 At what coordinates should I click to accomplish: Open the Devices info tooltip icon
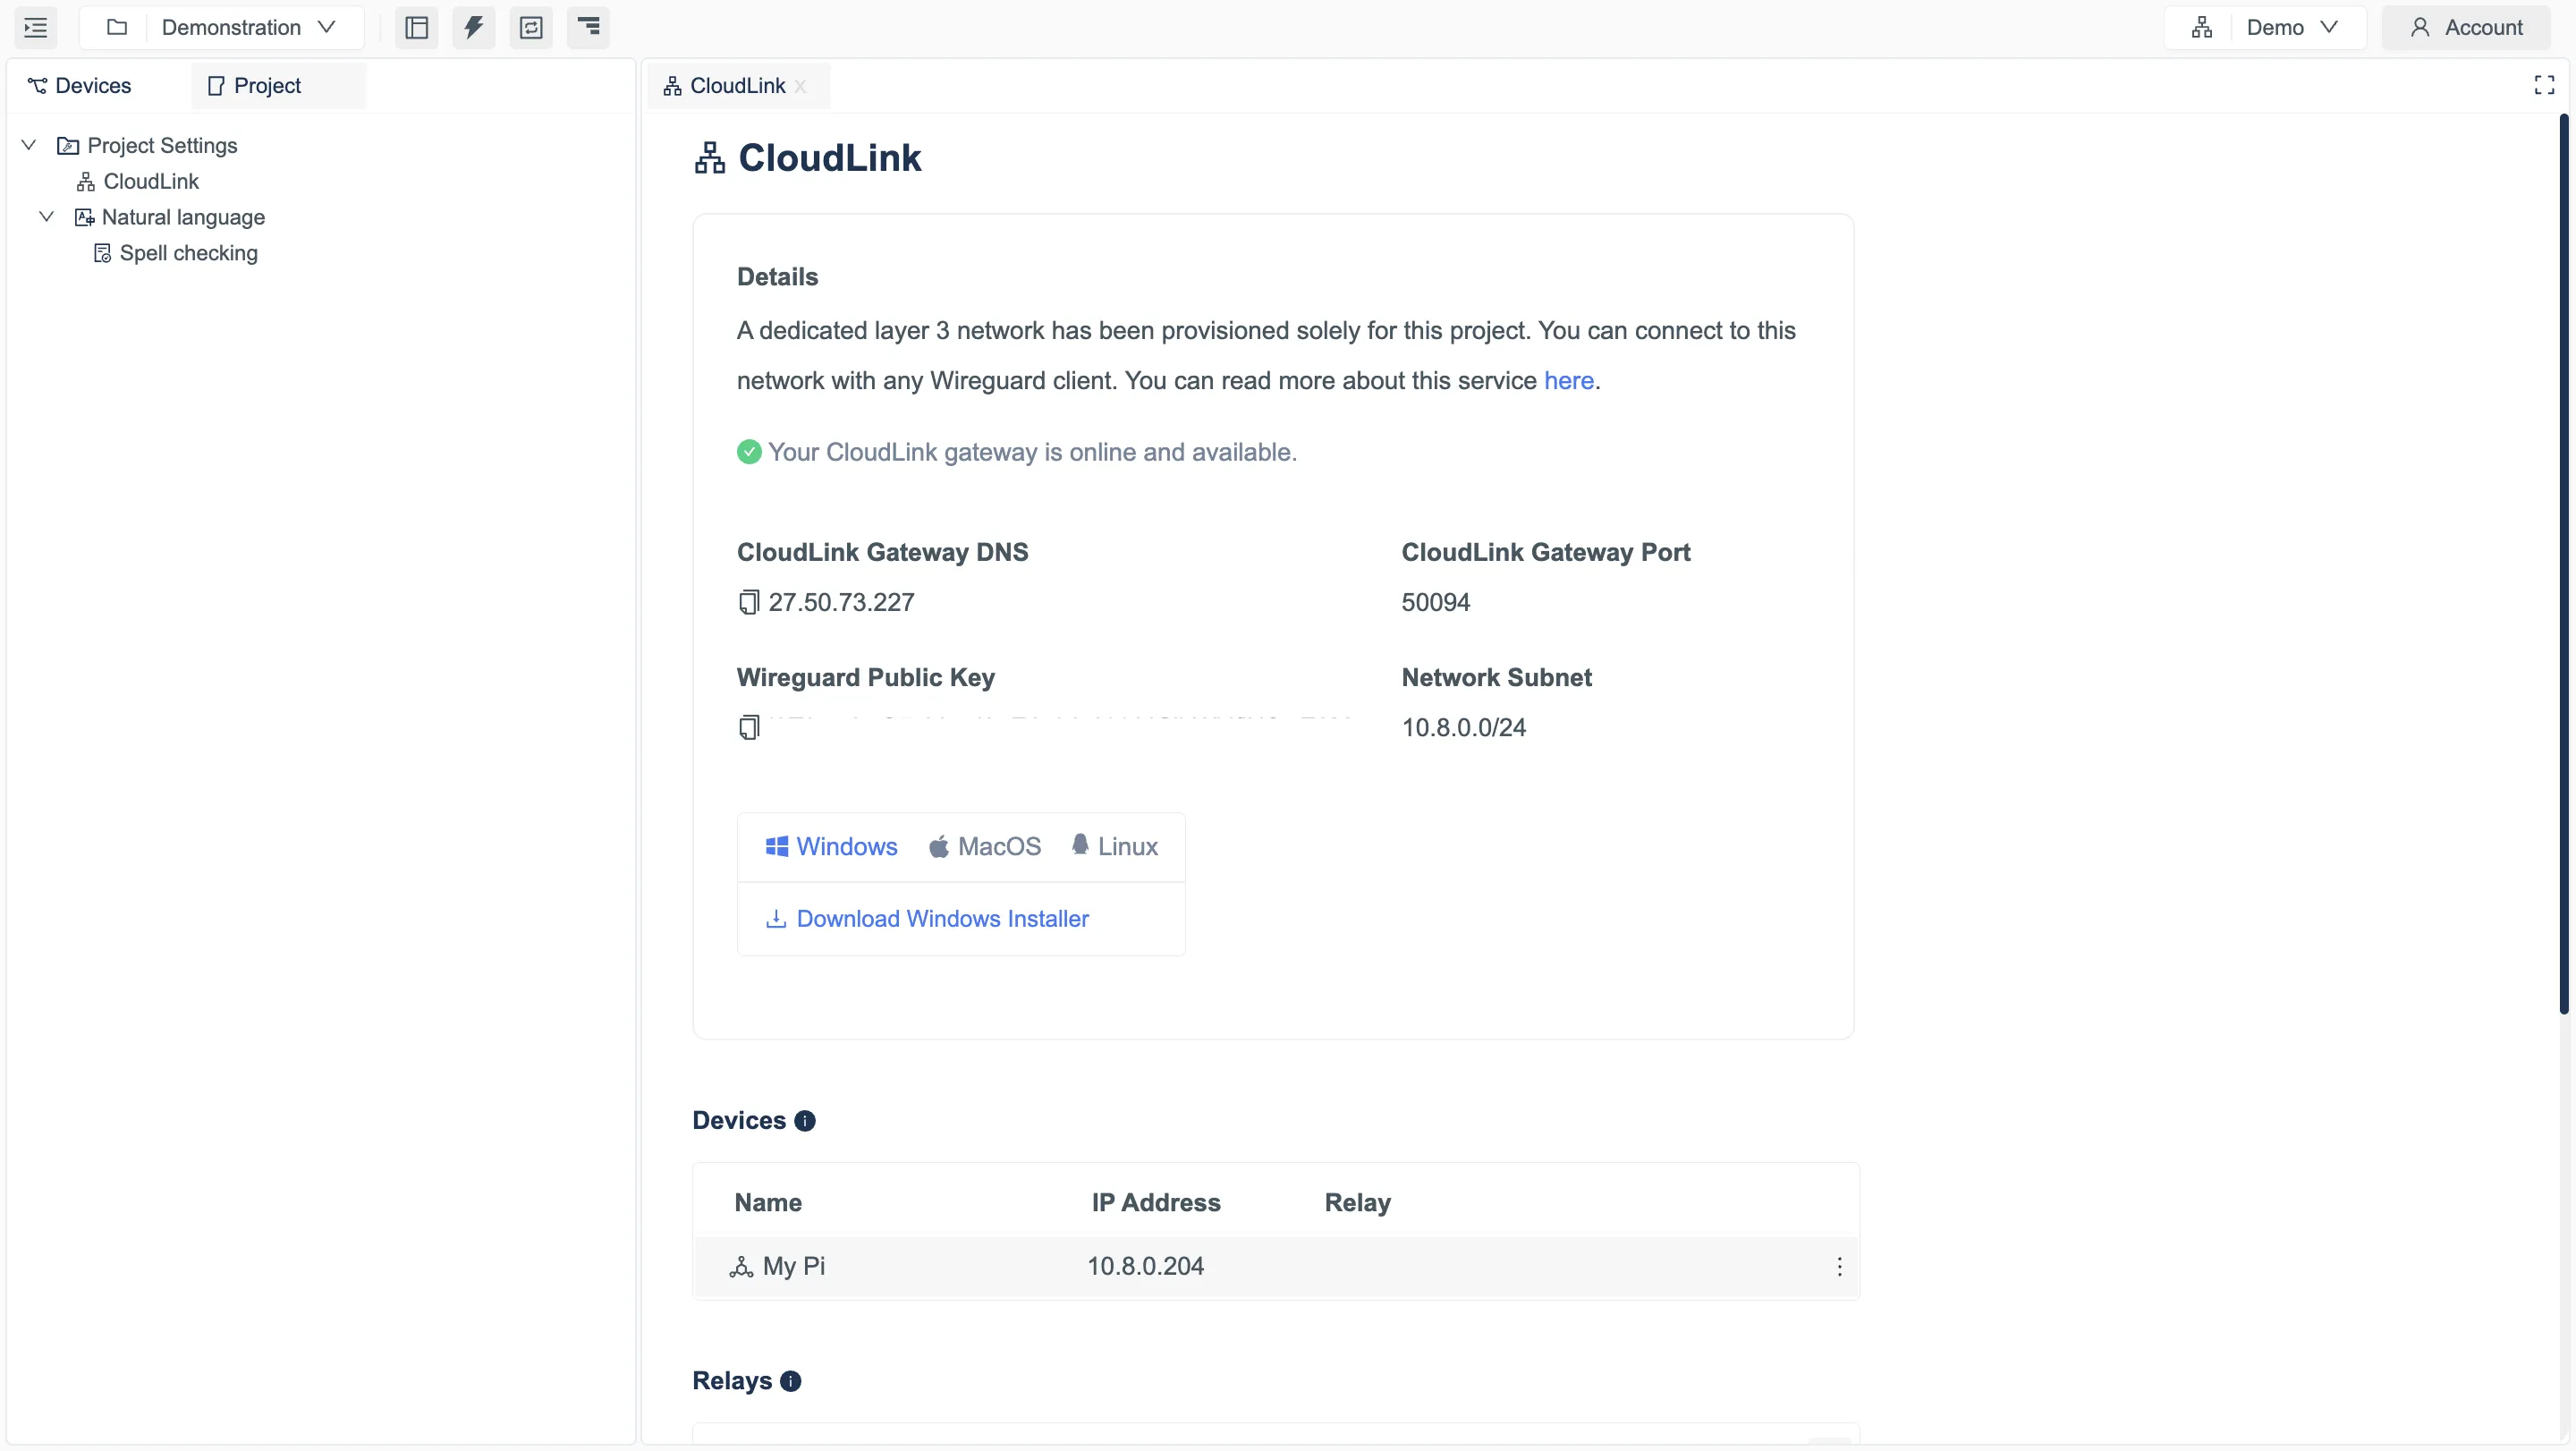click(x=805, y=1120)
